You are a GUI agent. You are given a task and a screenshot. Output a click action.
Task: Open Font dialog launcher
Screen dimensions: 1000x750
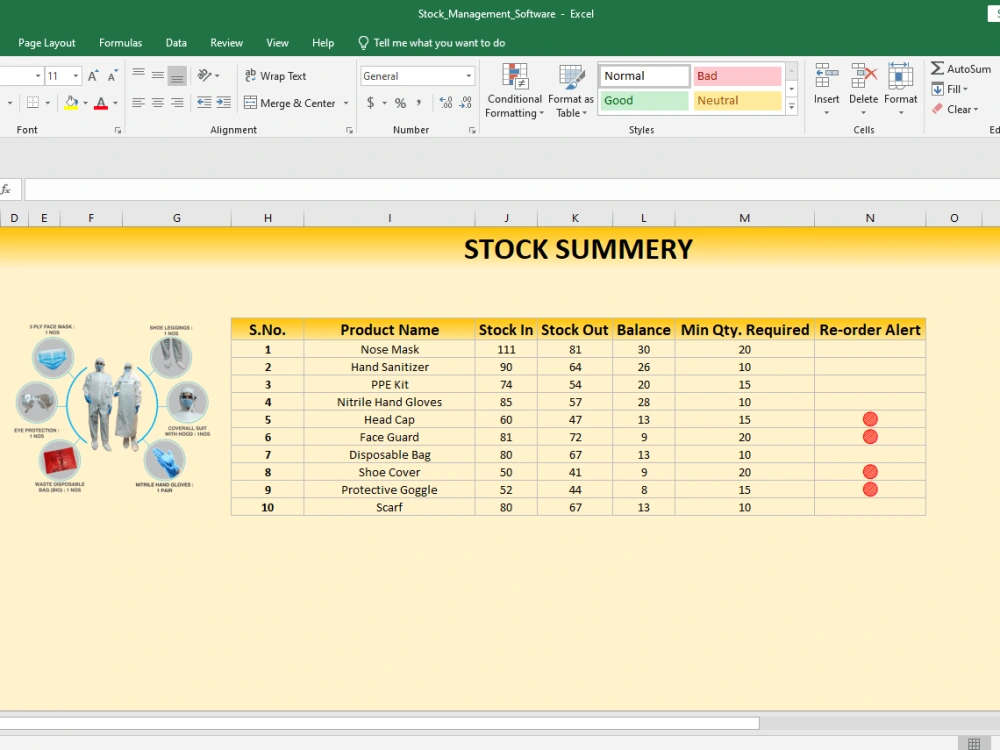(118, 130)
